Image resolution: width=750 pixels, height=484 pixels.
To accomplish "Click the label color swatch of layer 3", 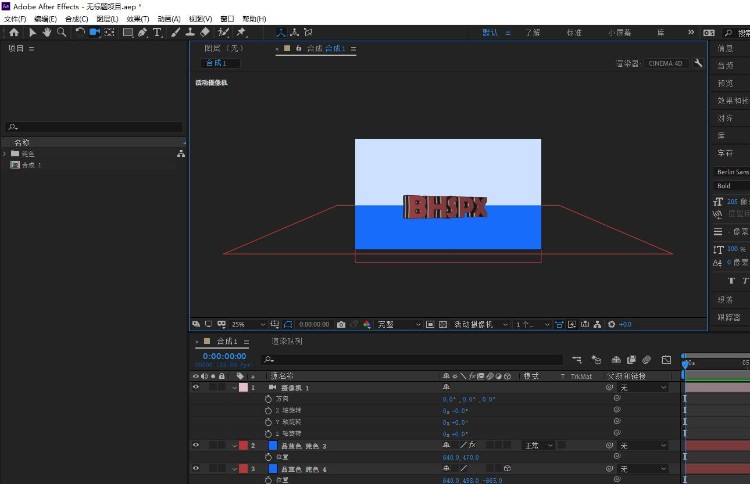I will coord(243,468).
